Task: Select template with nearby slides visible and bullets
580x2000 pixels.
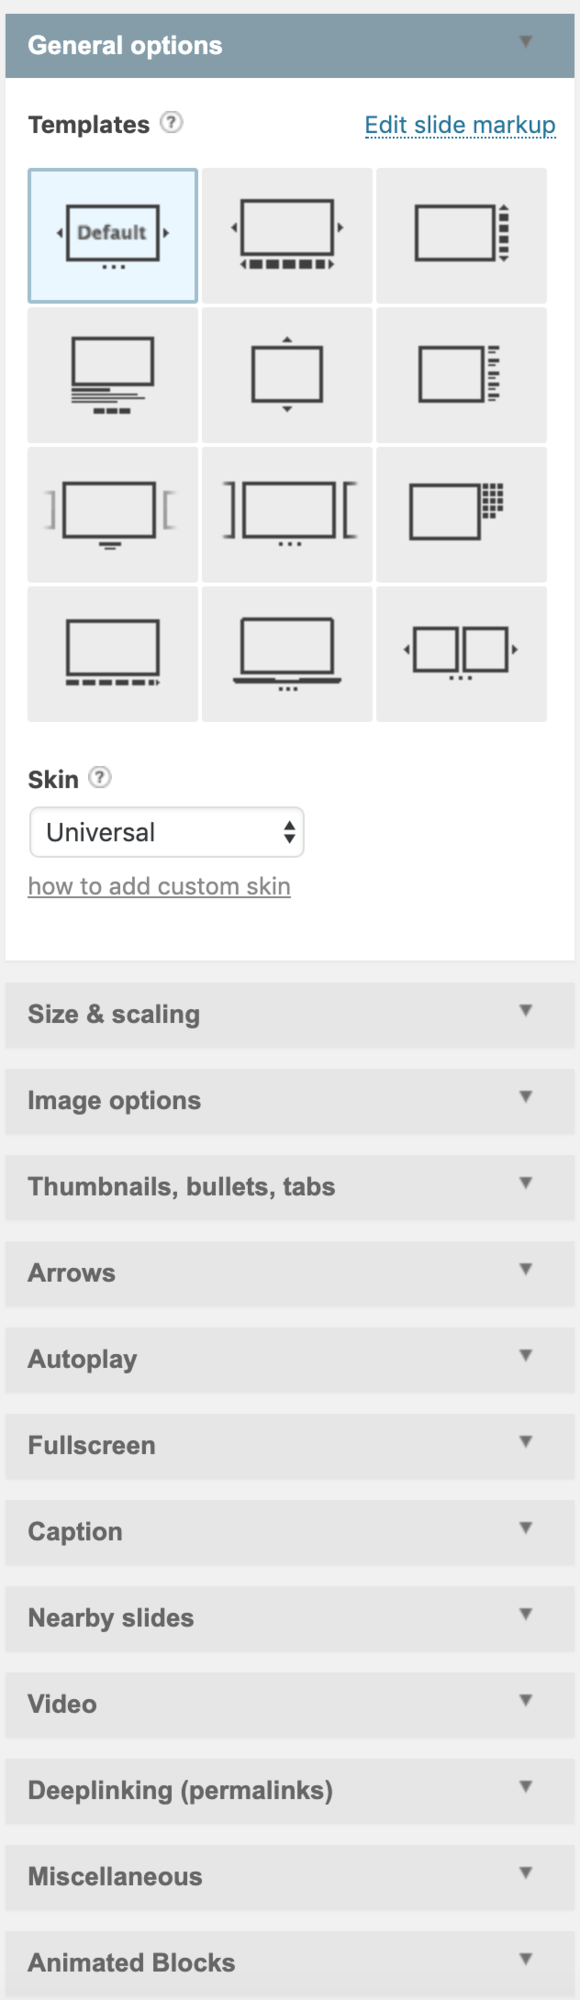Action: click(x=287, y=514)
